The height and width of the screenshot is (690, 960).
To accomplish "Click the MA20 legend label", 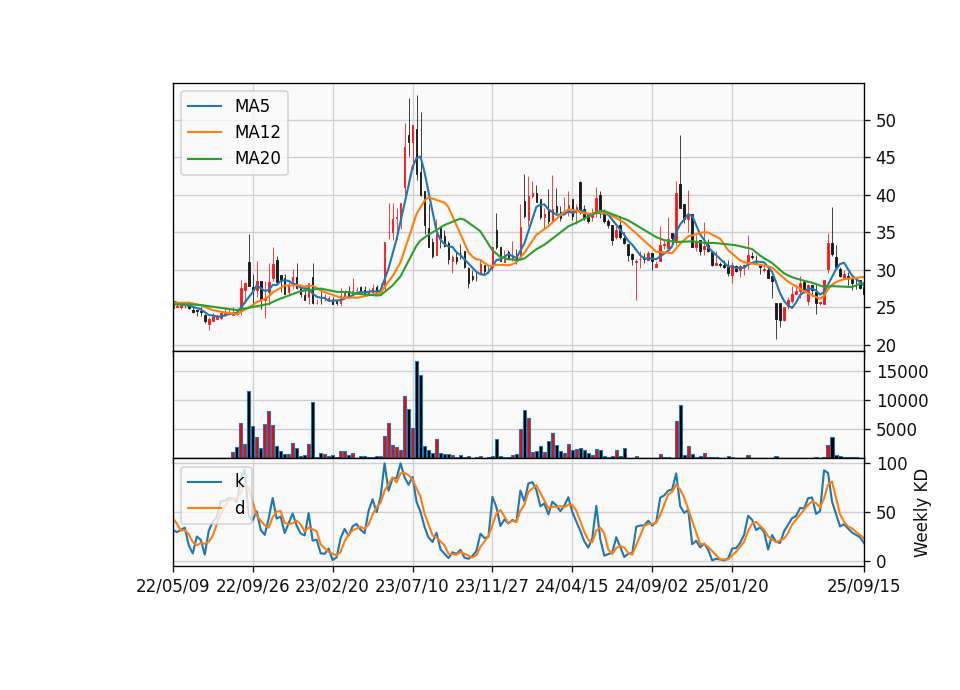I will 257,159.
